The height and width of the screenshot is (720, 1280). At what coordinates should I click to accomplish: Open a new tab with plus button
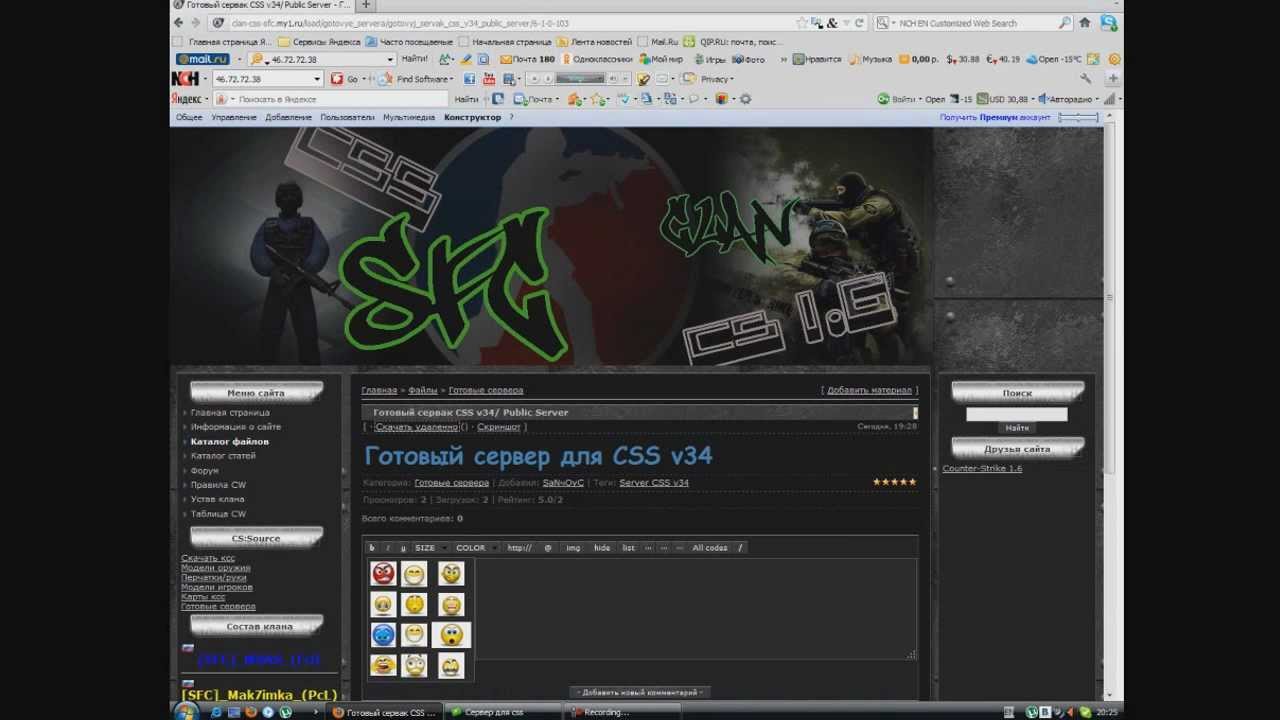pos(365,5)
